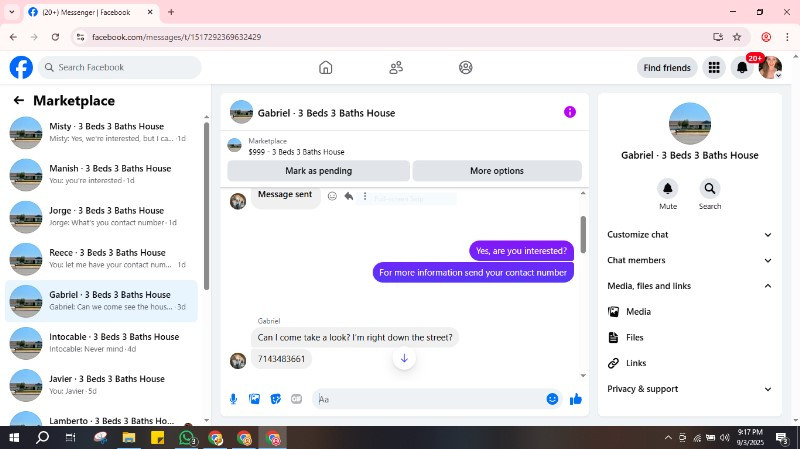
Task: Open Windows taskbar search
Action: (x=42, y=438)
